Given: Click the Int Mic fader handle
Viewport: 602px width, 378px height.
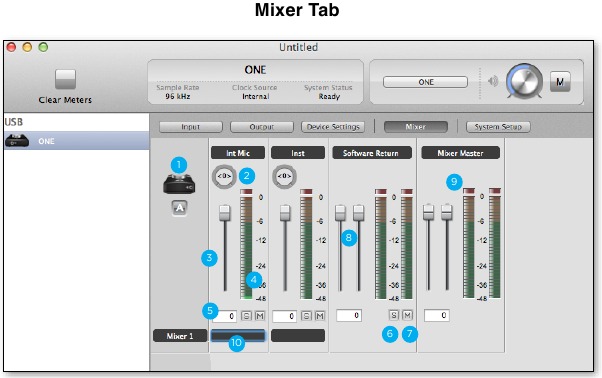Looking at the screenshot, I should point(225,213).
